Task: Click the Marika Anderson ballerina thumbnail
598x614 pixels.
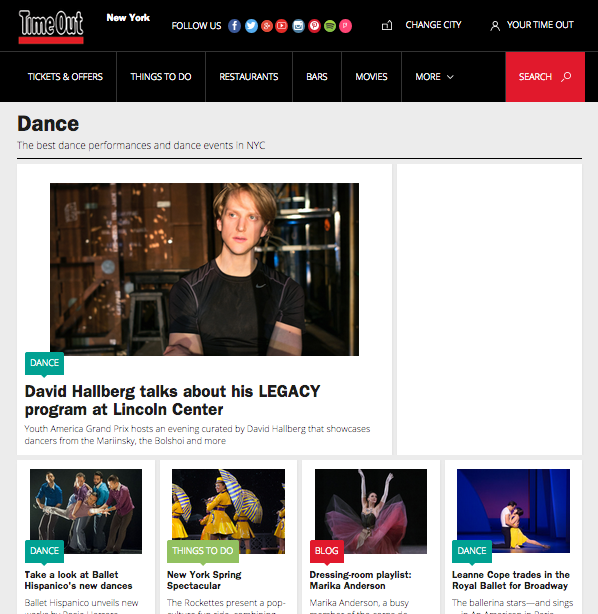Action: point(370,511)
